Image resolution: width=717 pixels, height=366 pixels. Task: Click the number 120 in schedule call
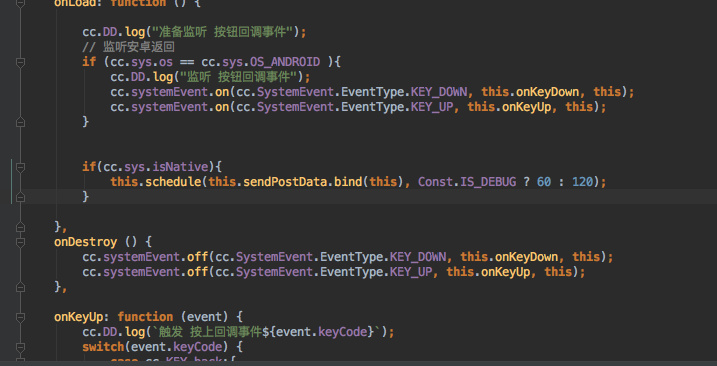583,182
